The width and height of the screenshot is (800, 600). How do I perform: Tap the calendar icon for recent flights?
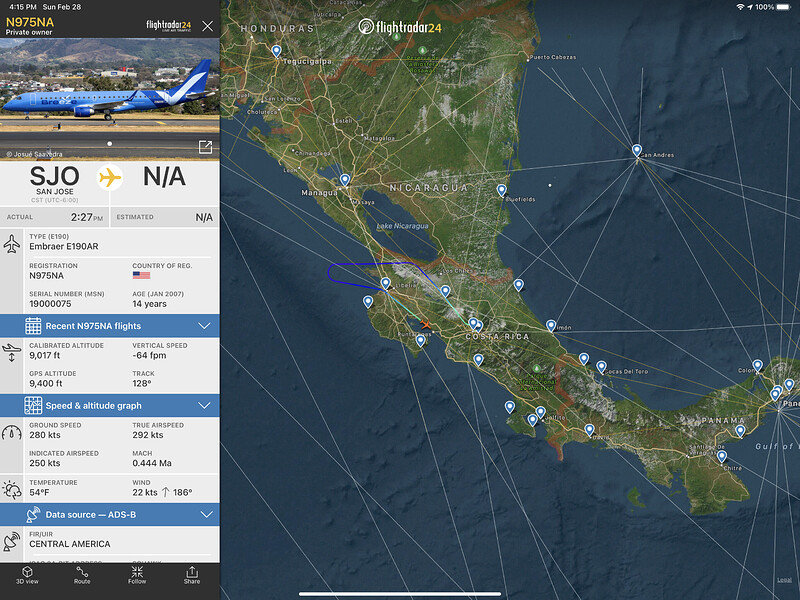[x=33, y=326]
